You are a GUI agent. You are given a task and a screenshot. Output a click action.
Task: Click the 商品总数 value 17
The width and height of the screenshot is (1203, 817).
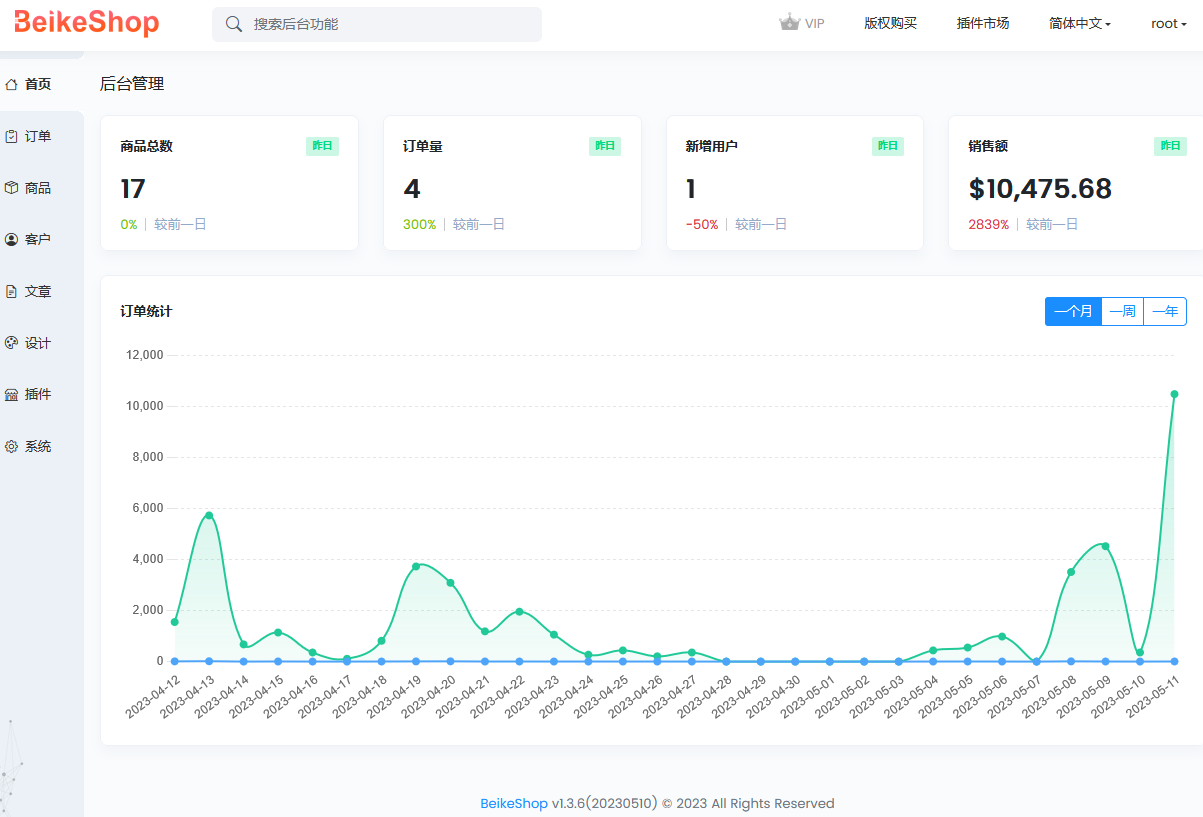click(133, 189)
